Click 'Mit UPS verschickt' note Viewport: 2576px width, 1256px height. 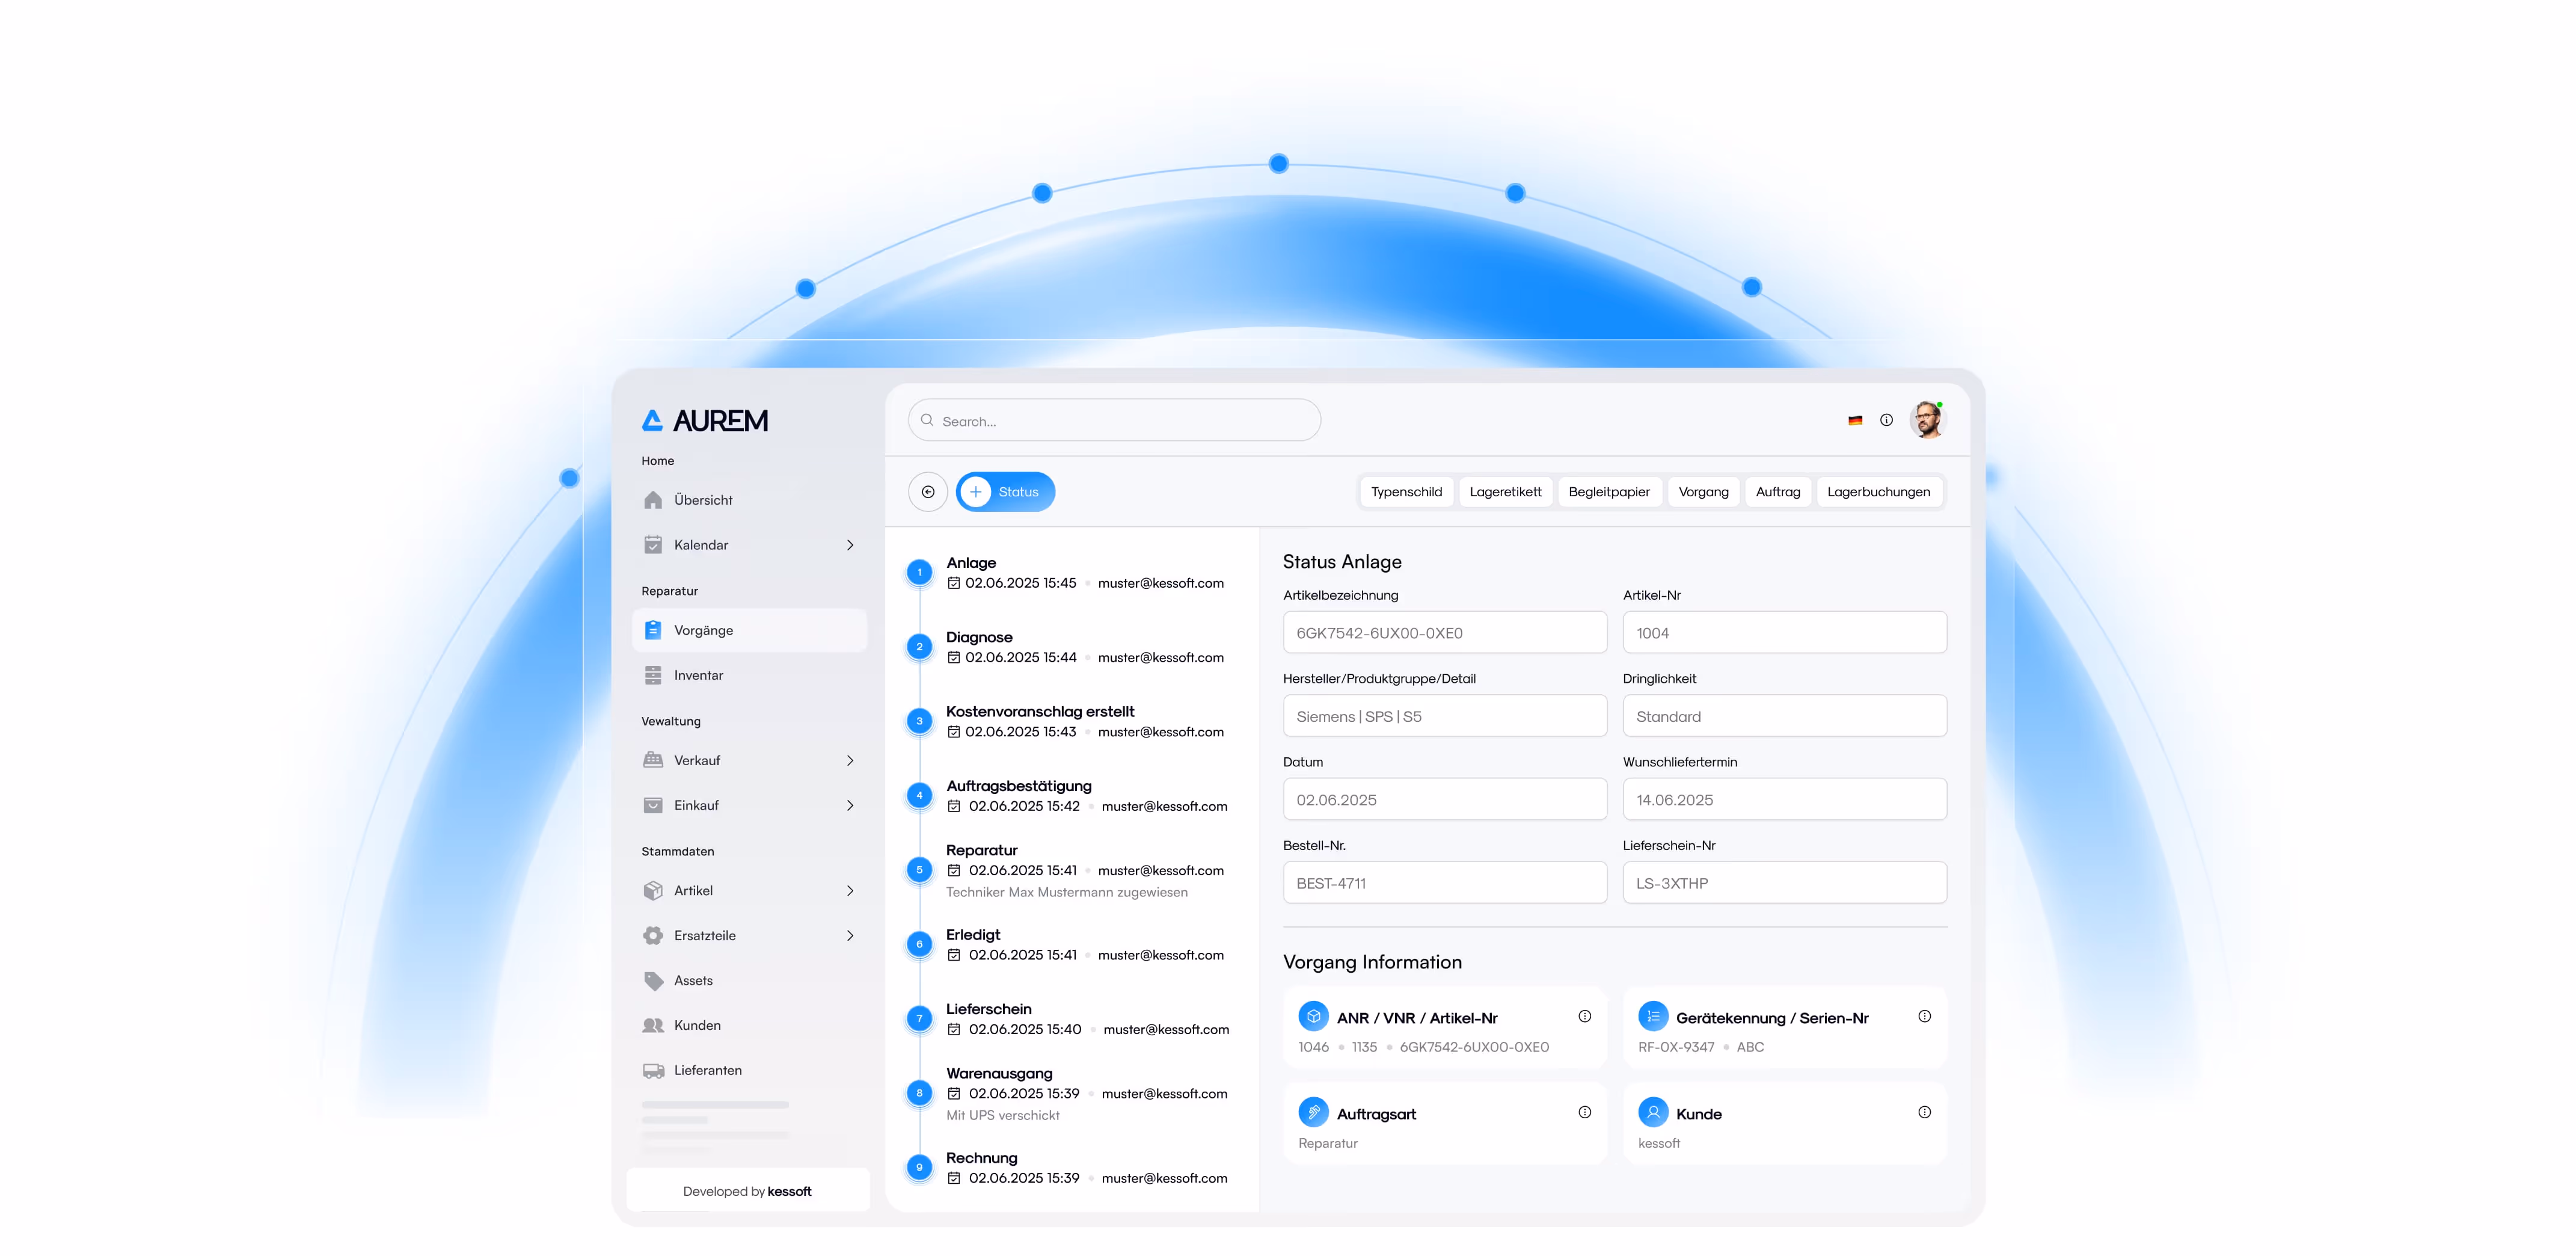(1002, 1115)
